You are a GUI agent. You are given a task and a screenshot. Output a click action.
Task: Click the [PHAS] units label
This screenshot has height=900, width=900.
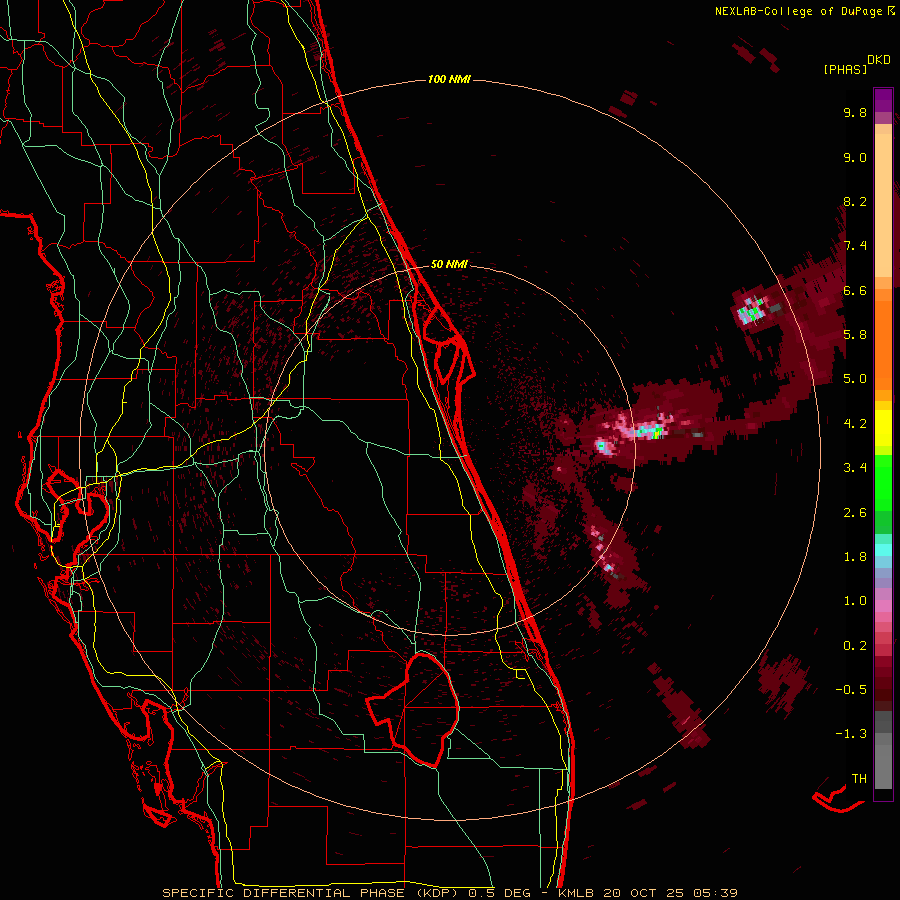pyautogui.click(x=845, y=69)
